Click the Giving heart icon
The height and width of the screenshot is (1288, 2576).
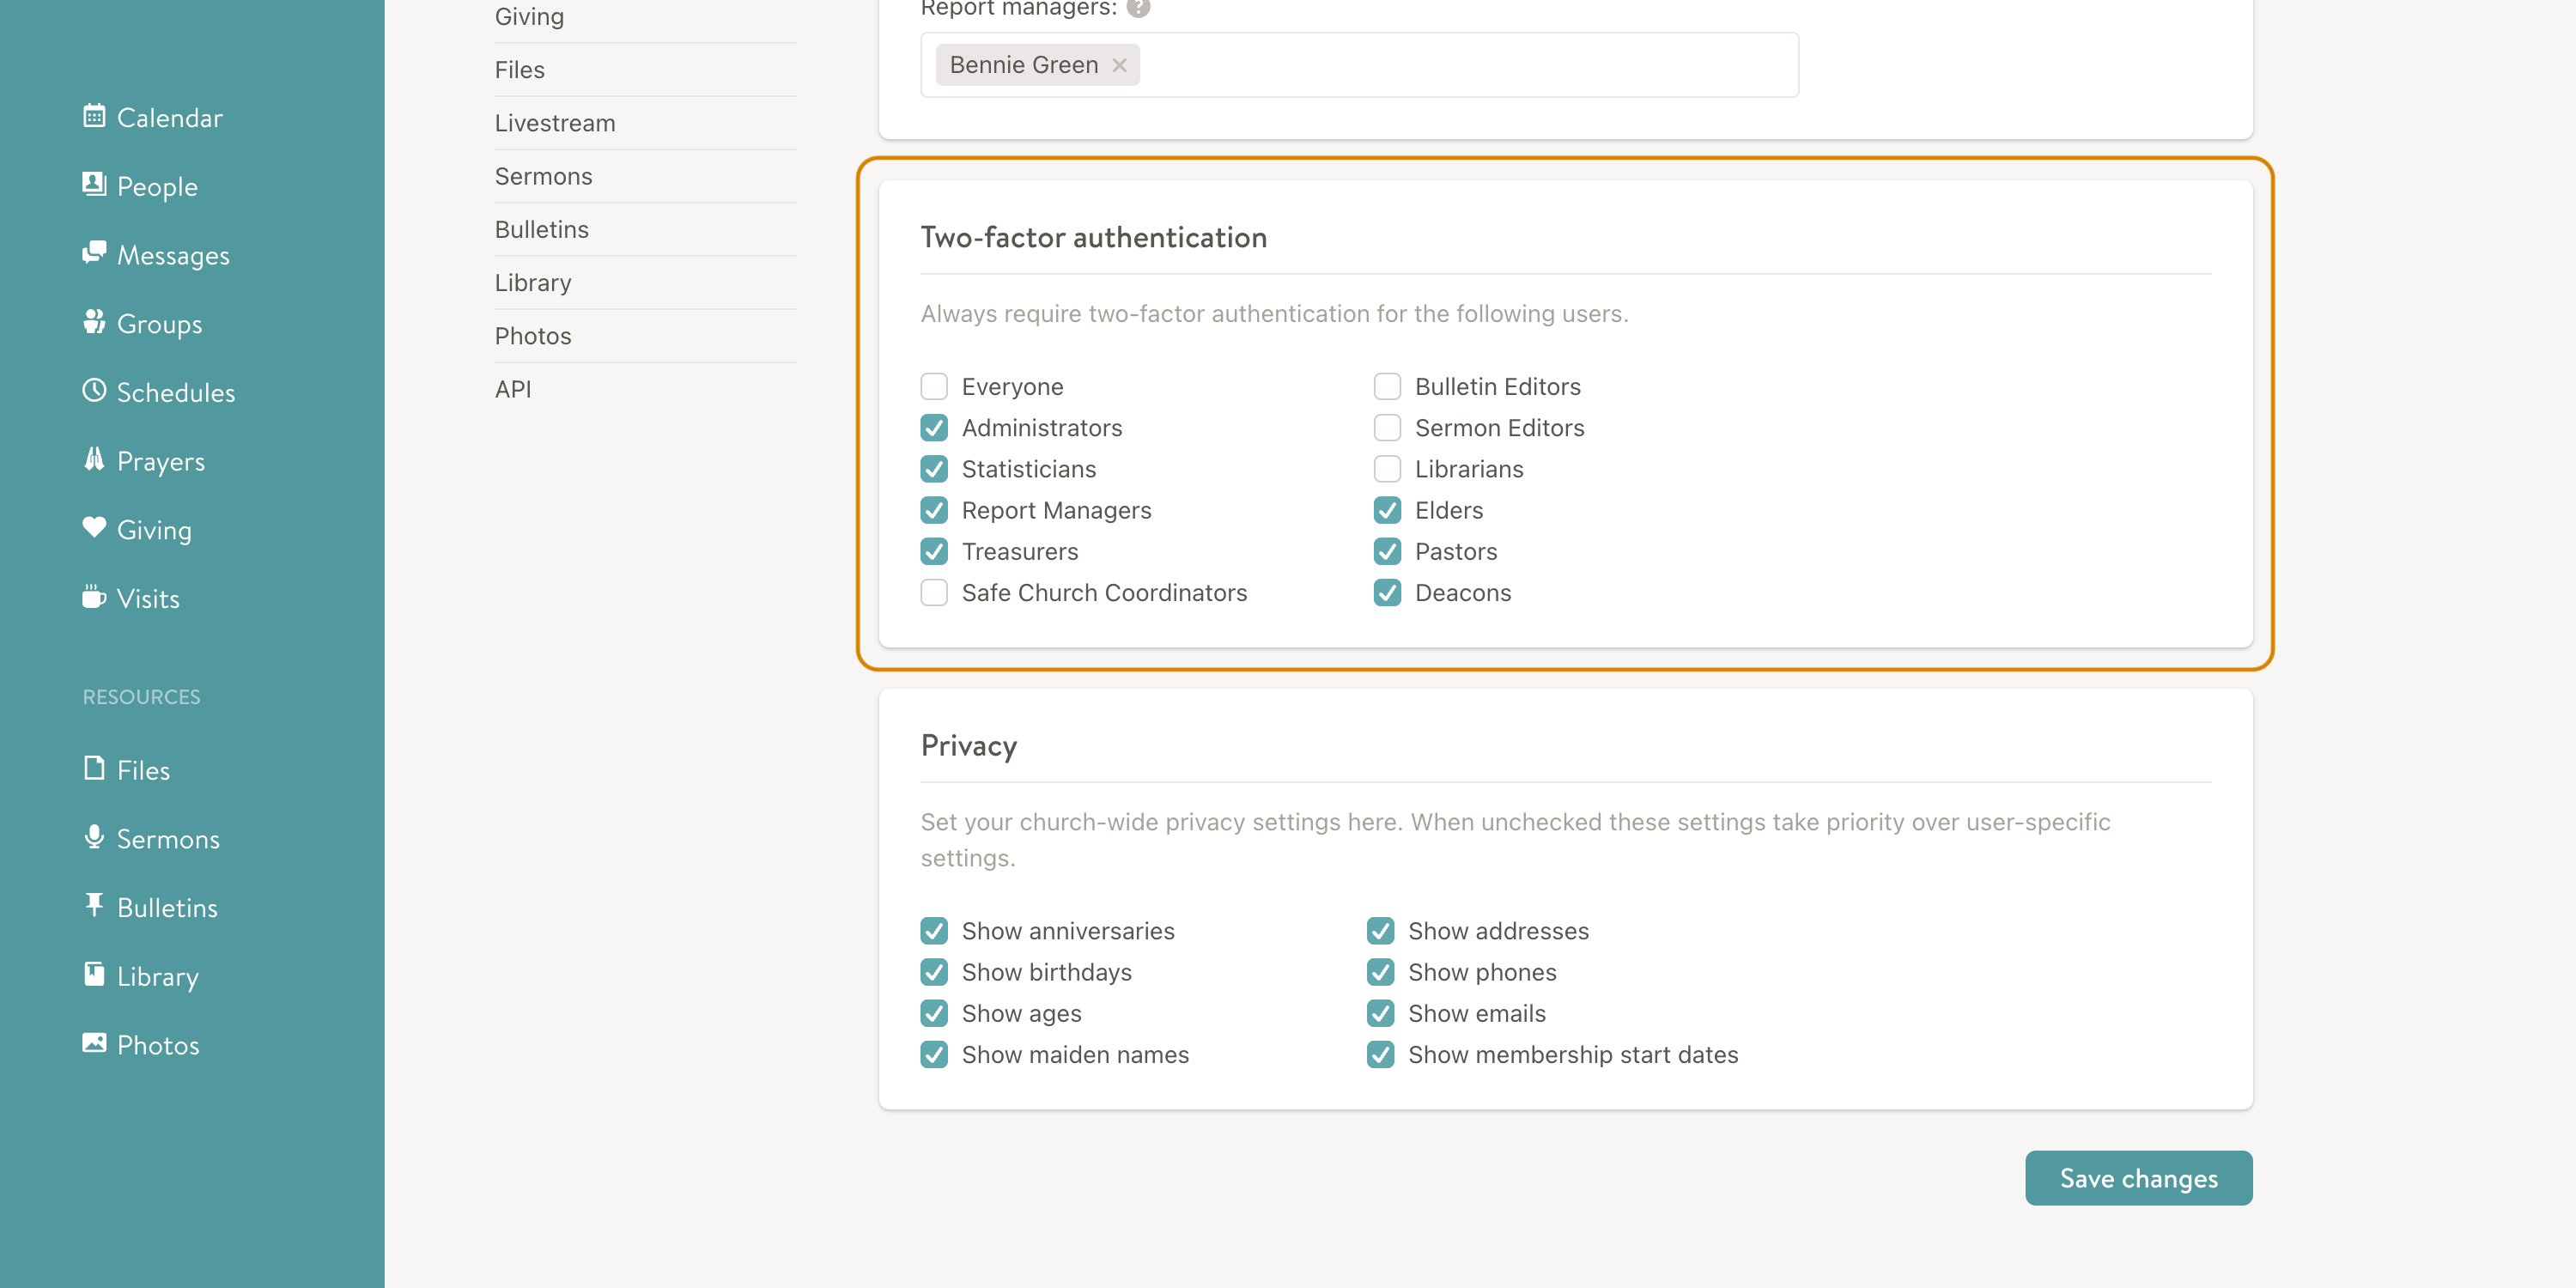click(94, 529)
